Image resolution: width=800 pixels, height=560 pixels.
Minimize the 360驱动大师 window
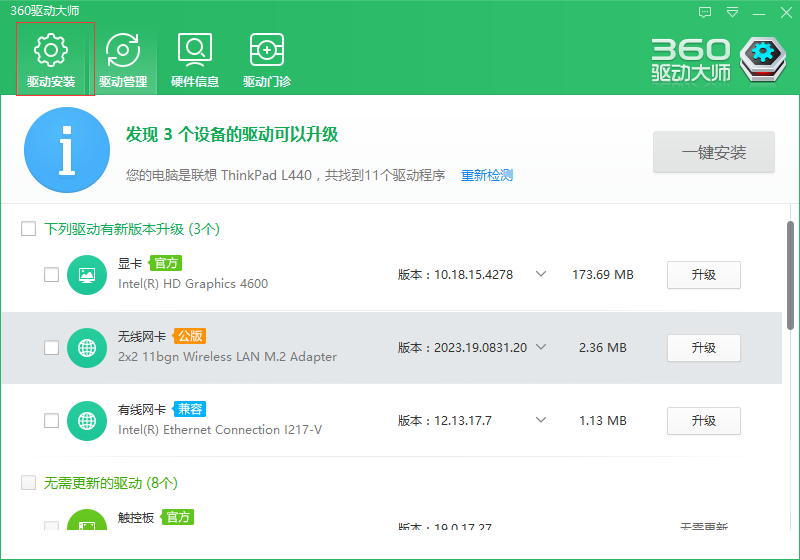coord(759,14)
